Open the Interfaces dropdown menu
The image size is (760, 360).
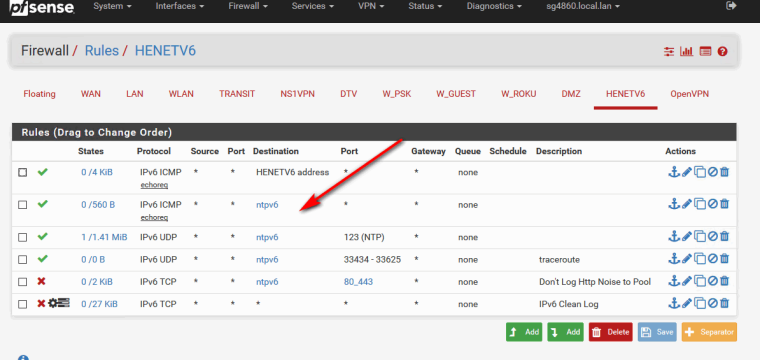(180, 6)
